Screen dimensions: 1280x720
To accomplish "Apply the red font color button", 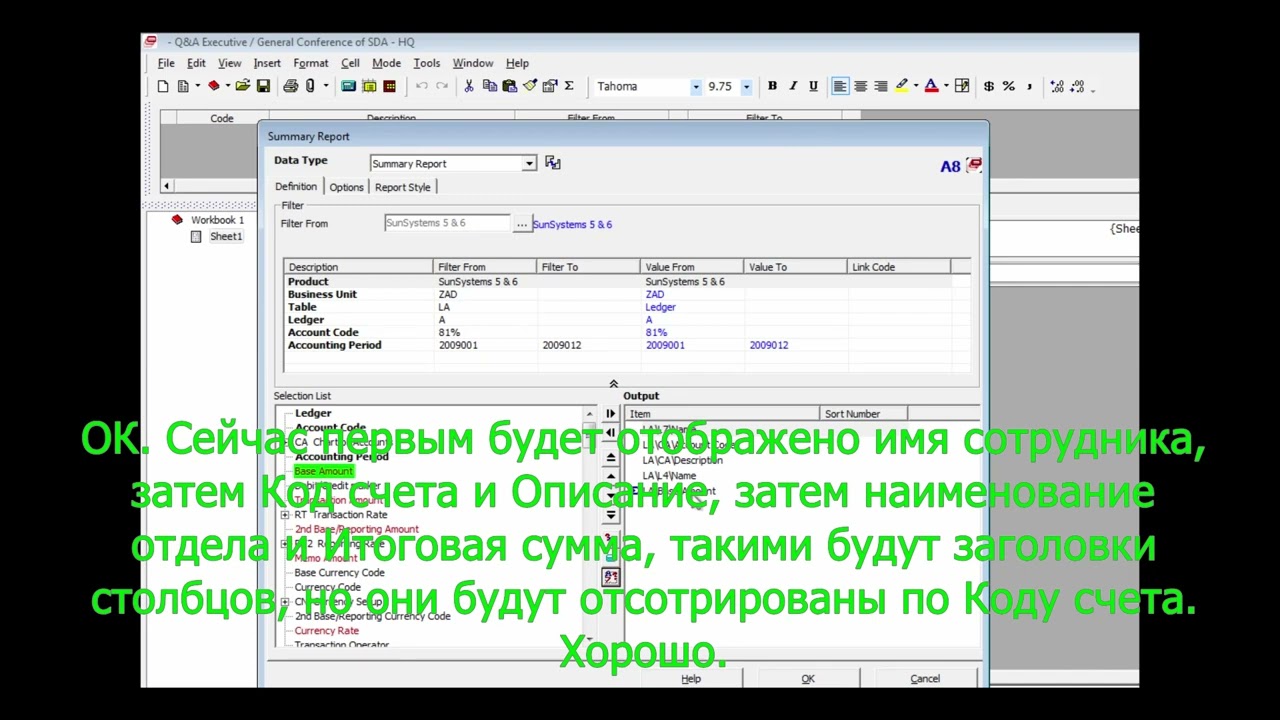I will point(931,86).
